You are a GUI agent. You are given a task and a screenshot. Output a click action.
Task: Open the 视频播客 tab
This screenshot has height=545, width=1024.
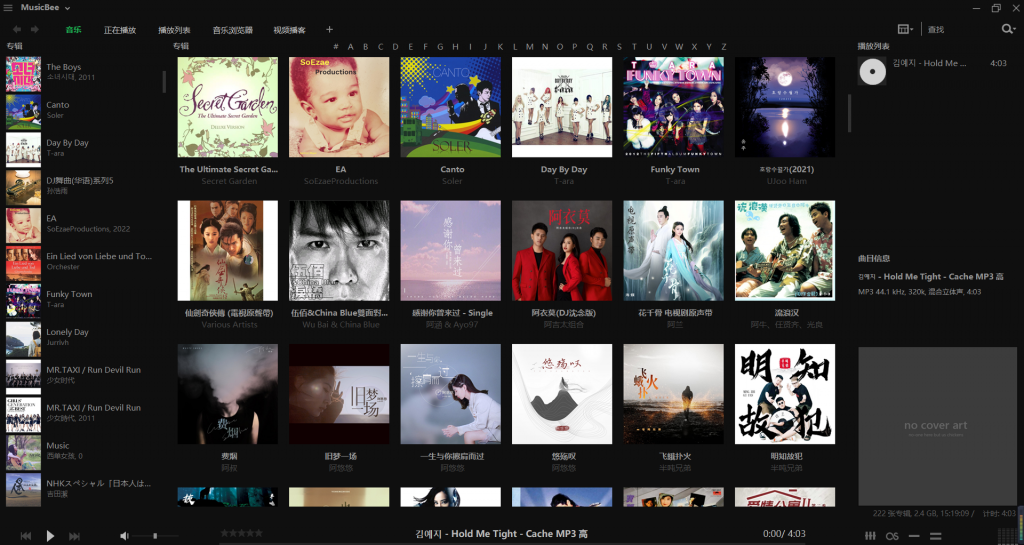(x=289, y=30)
